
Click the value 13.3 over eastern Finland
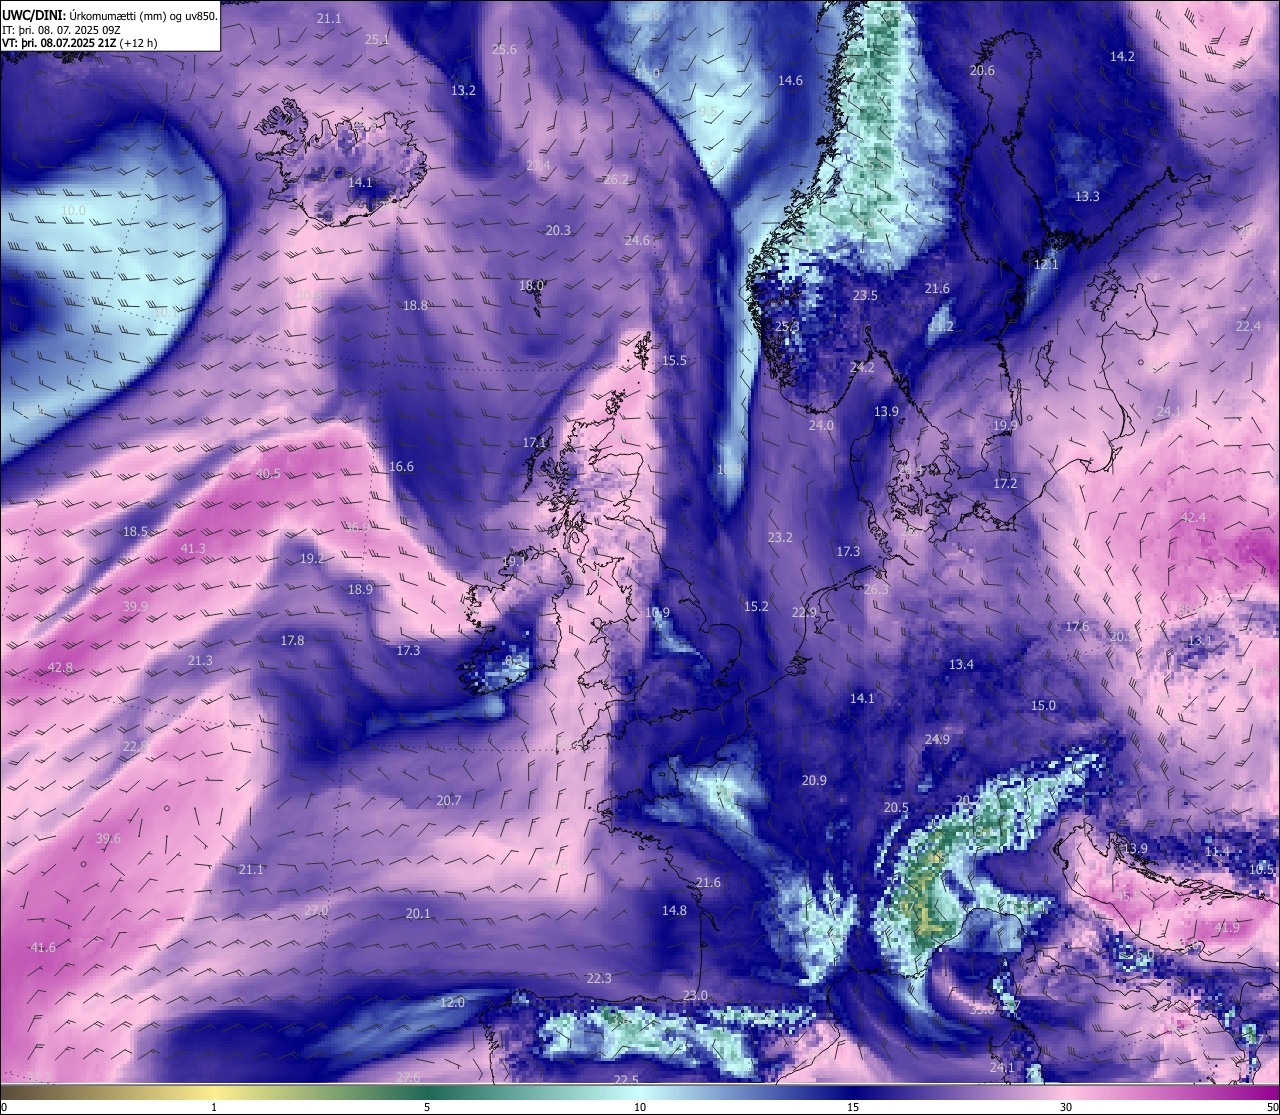1087,196
